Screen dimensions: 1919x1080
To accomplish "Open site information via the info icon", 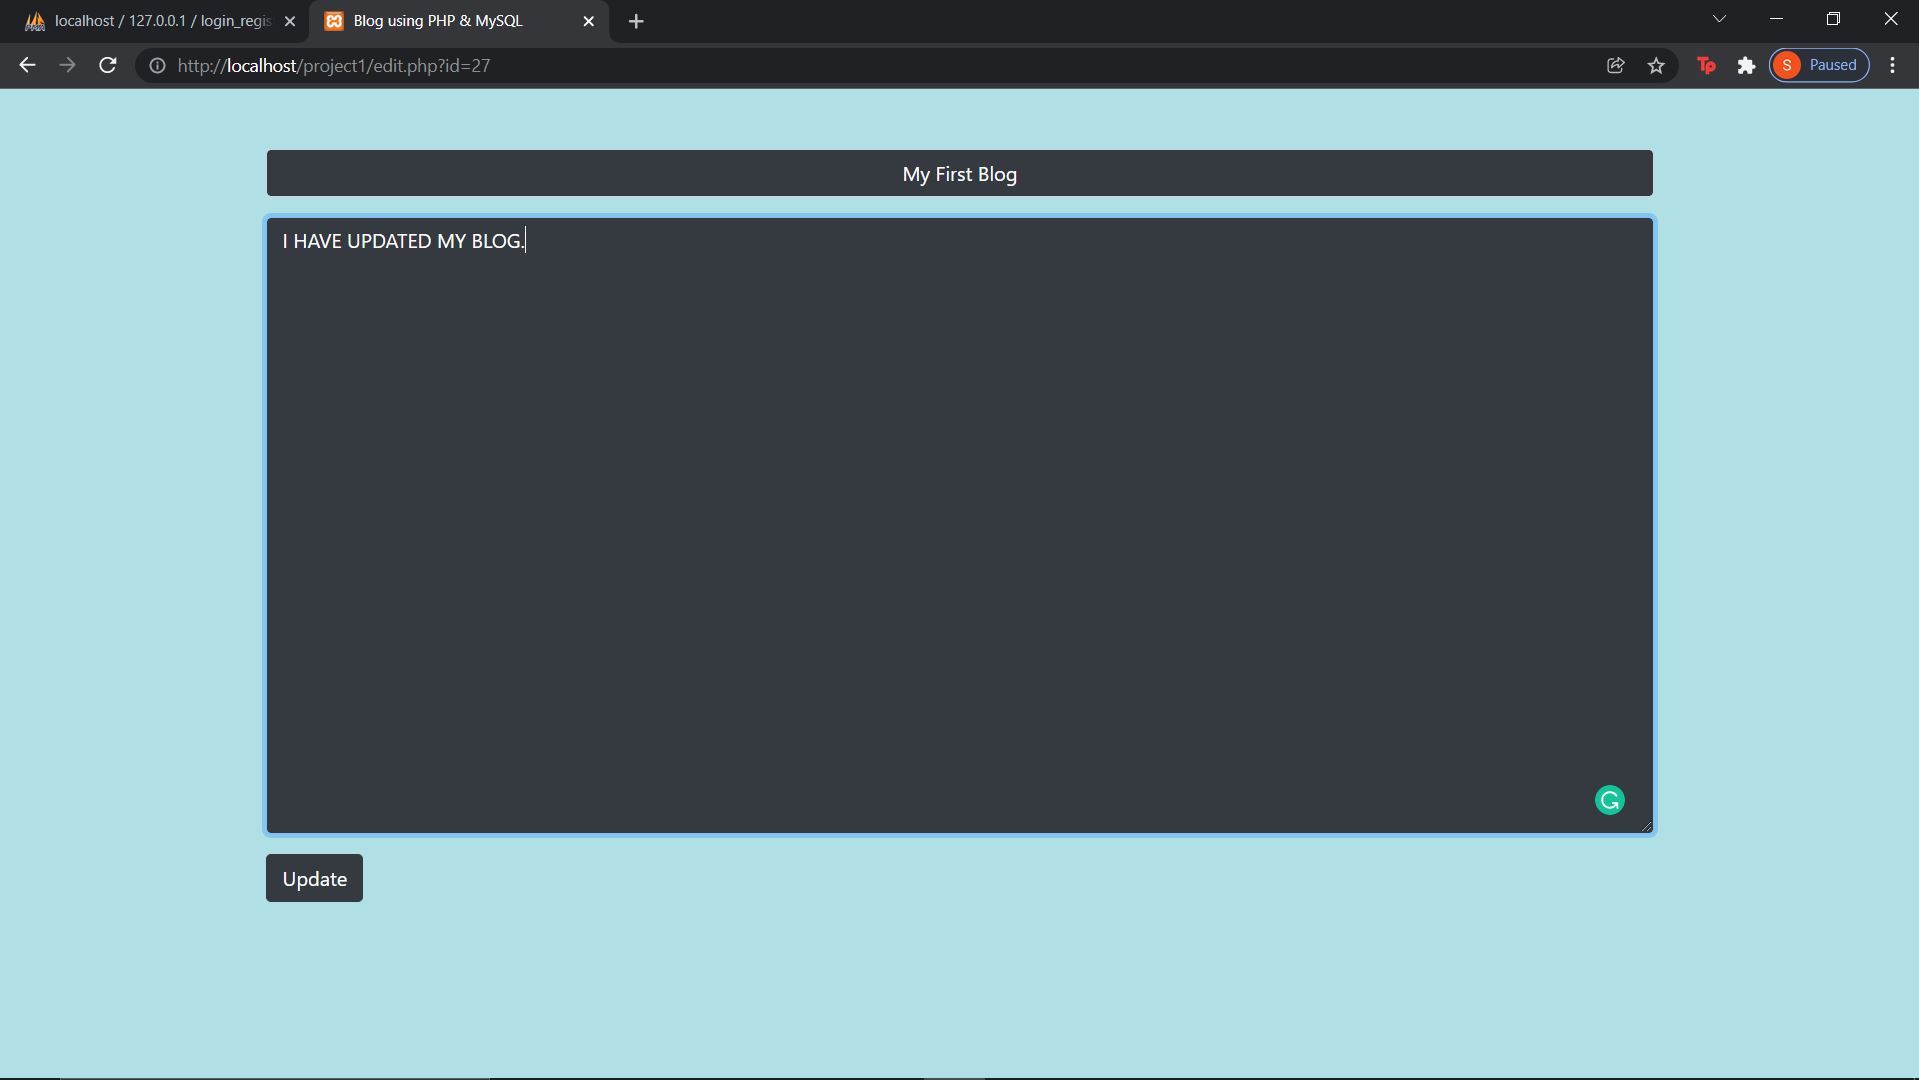I will click(157, 66).
